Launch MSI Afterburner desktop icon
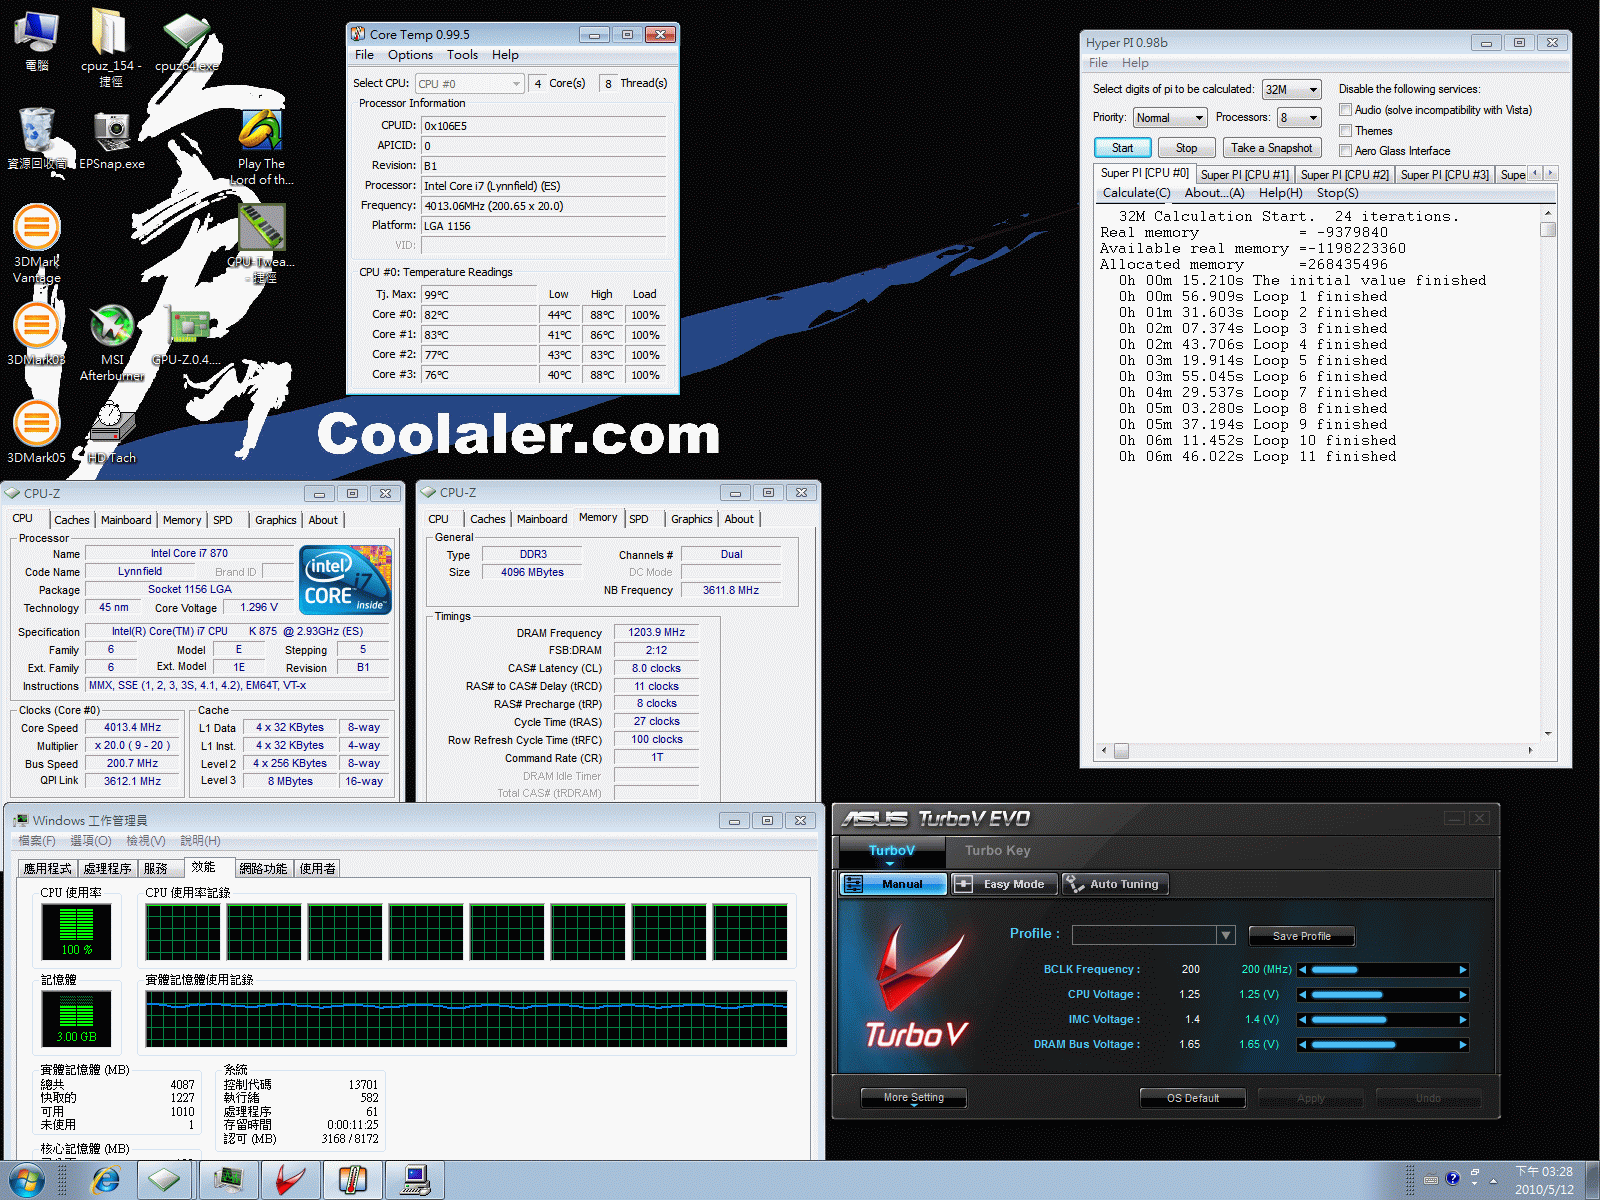 (112, 343)
